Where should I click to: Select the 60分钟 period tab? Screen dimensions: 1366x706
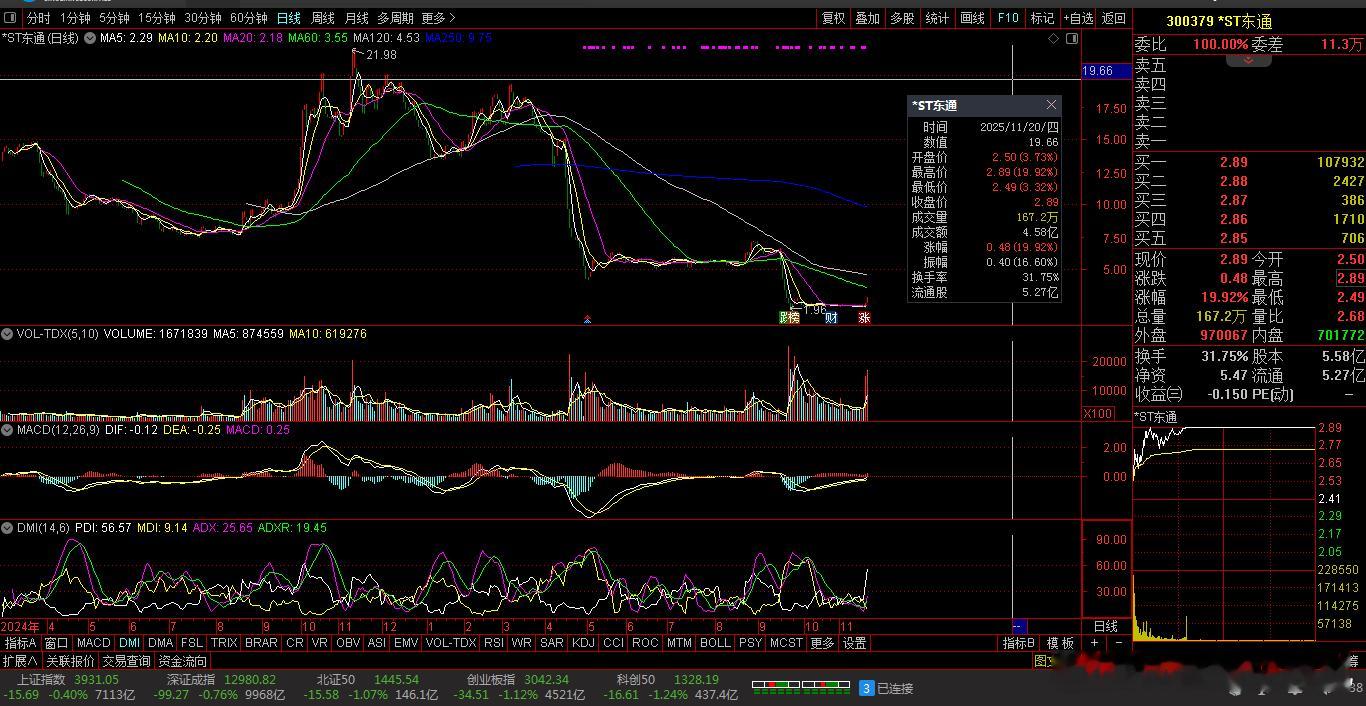(249, 18)
